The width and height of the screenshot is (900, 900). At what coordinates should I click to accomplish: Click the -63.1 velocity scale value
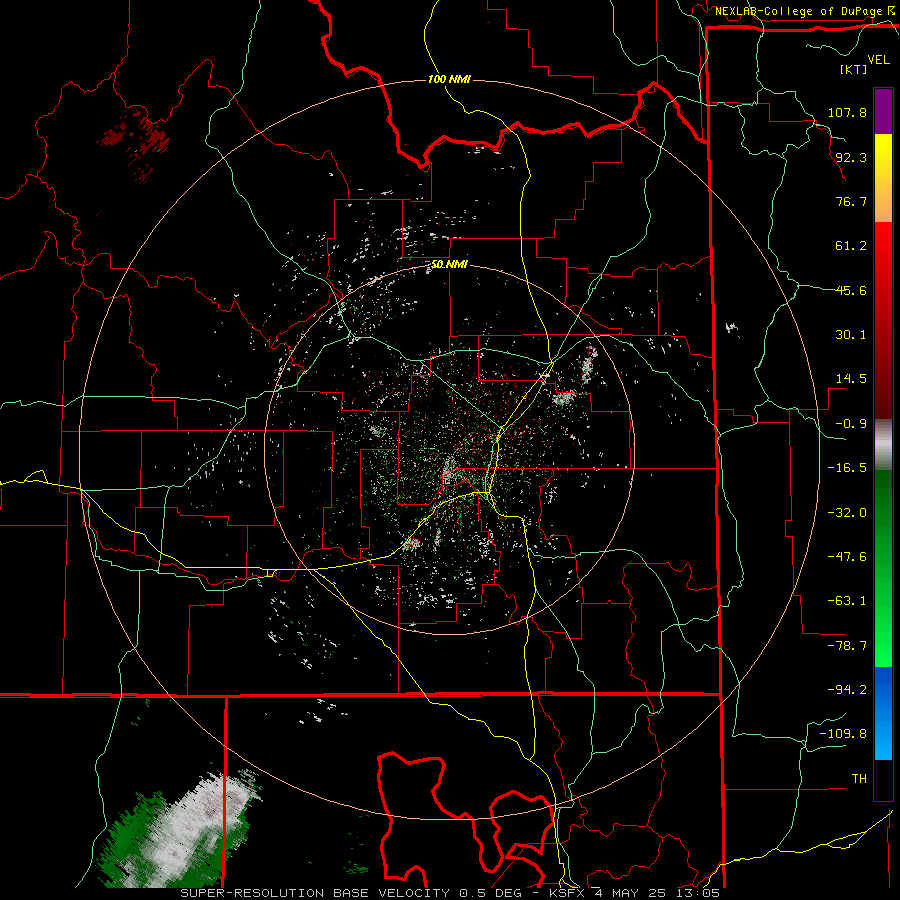pyautogui.click(x=847, y=600)
